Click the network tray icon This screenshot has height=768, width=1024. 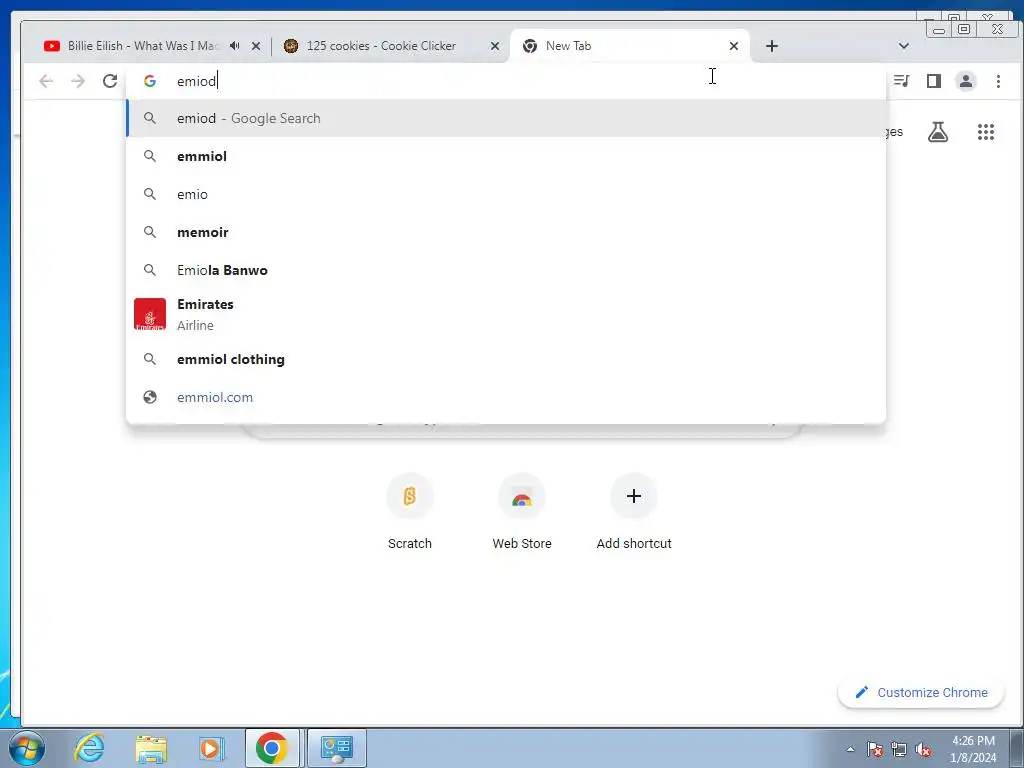coord(899,749)
